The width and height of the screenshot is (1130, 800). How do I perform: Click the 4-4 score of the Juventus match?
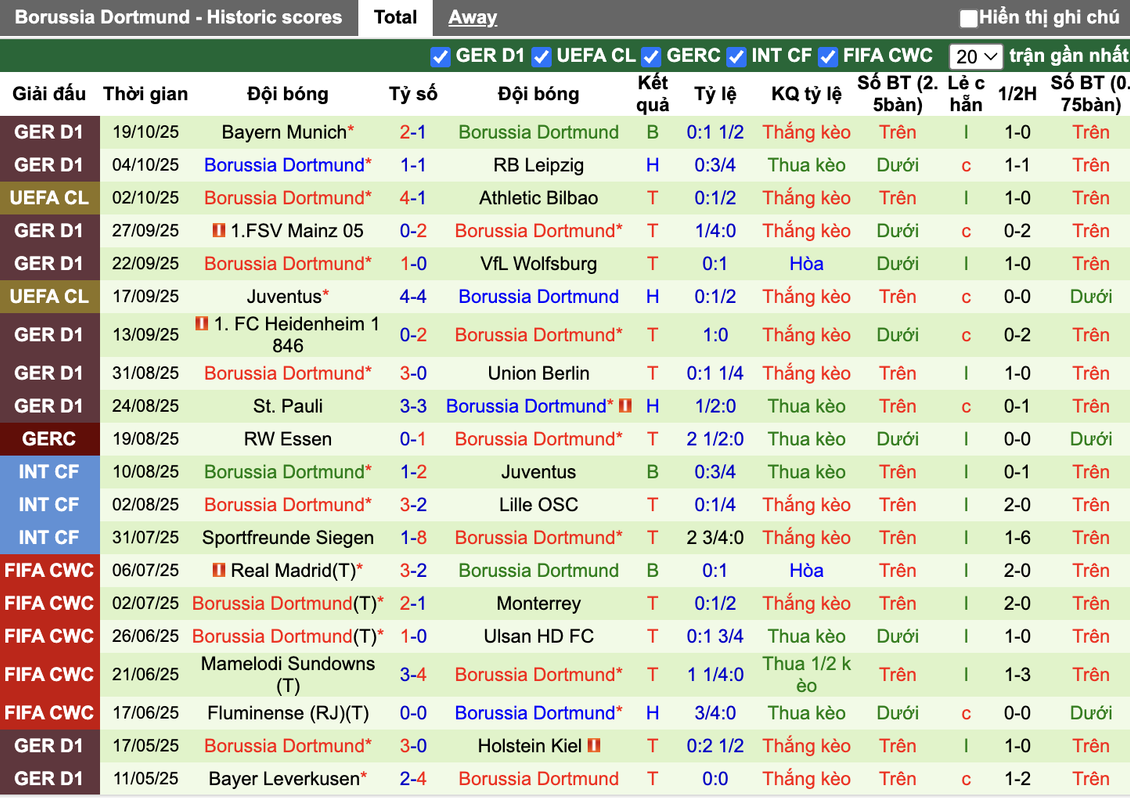pos(413,296)
